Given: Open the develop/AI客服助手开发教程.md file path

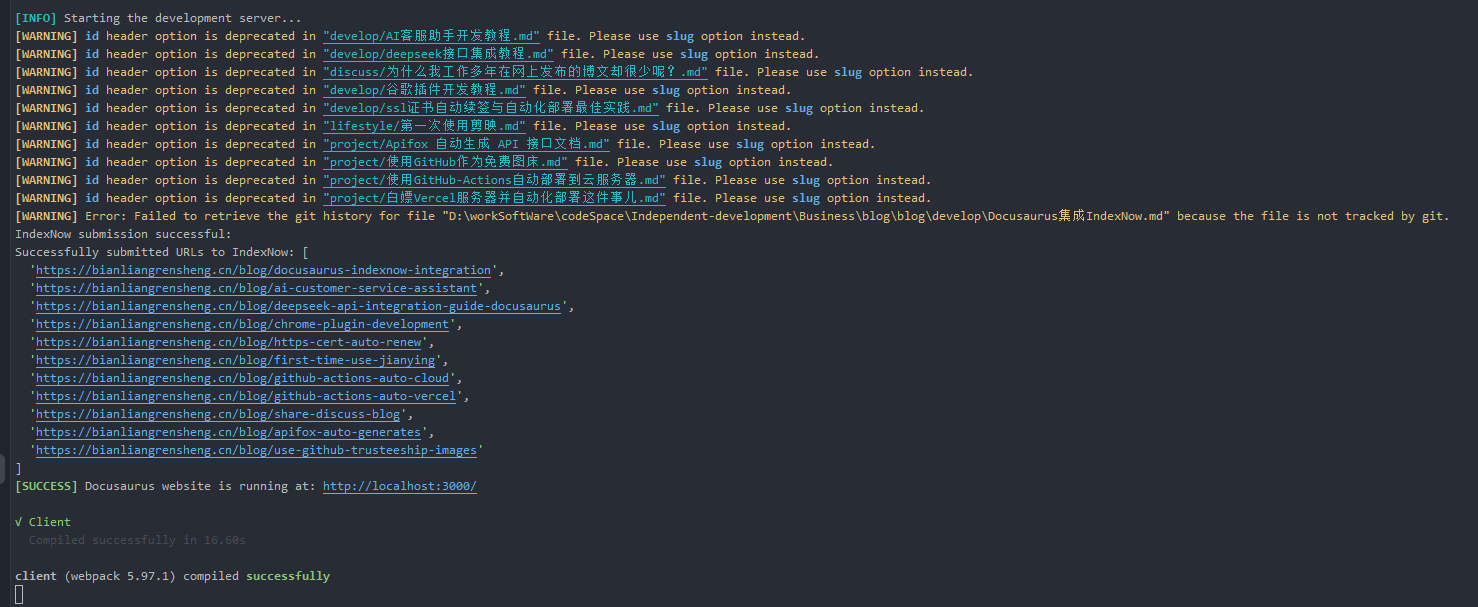Looking at the screenshot, I should pos(431,36).
